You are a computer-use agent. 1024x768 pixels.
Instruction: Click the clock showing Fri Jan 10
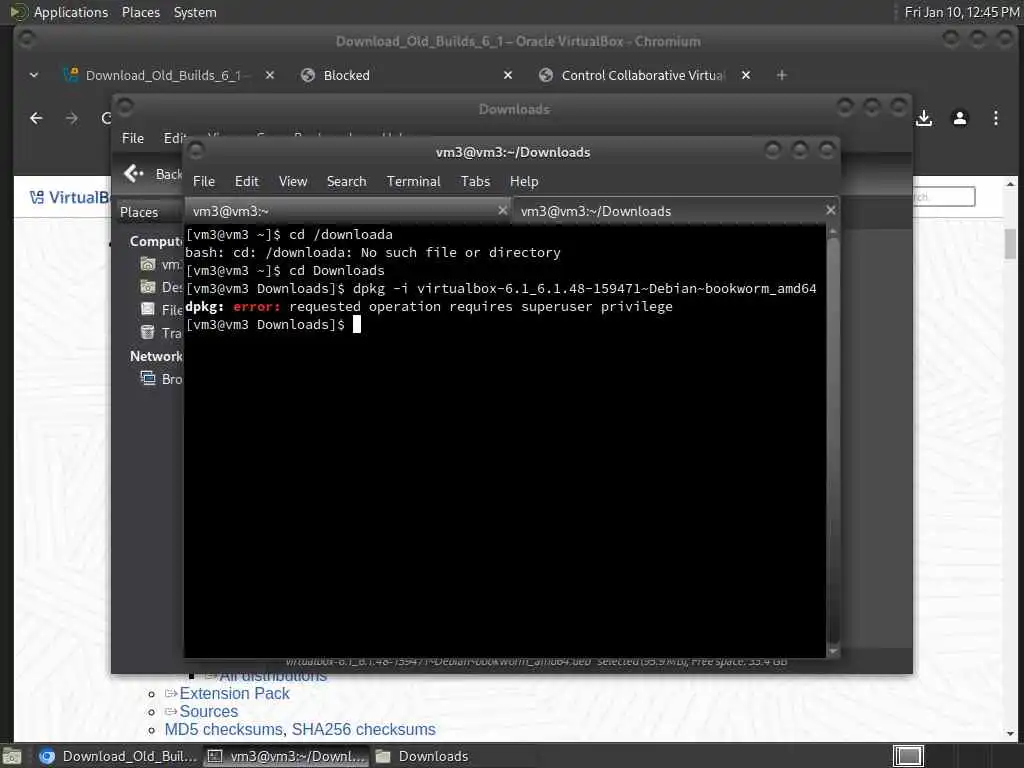pos(961,12)
